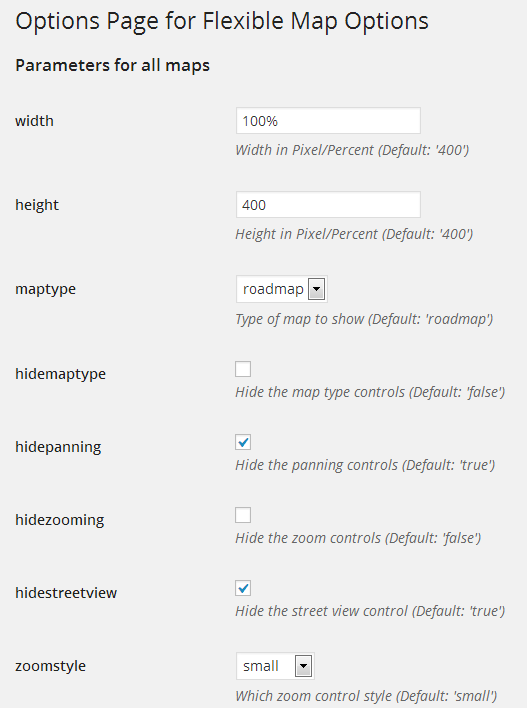The height and width of the screenshot is (708, 527).
Task: Click the width input field
Action: click(328, 121)
